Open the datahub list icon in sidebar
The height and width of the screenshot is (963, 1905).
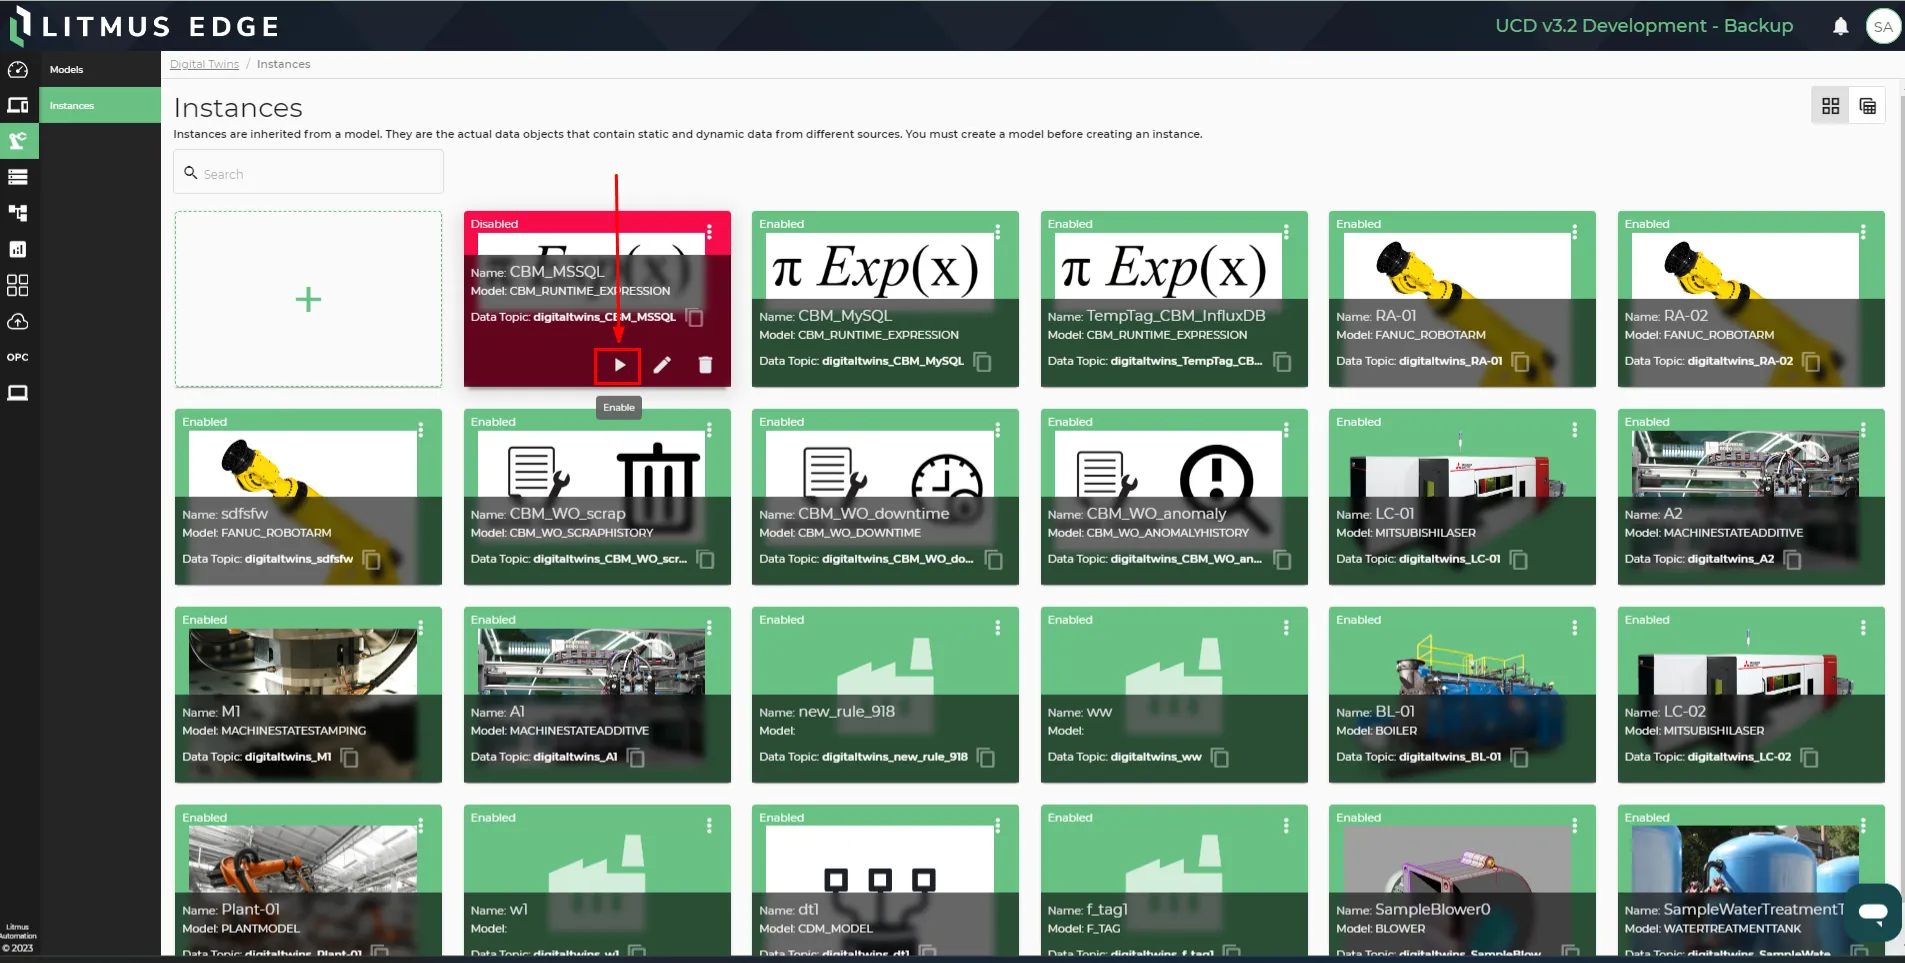tap(18, 177)
